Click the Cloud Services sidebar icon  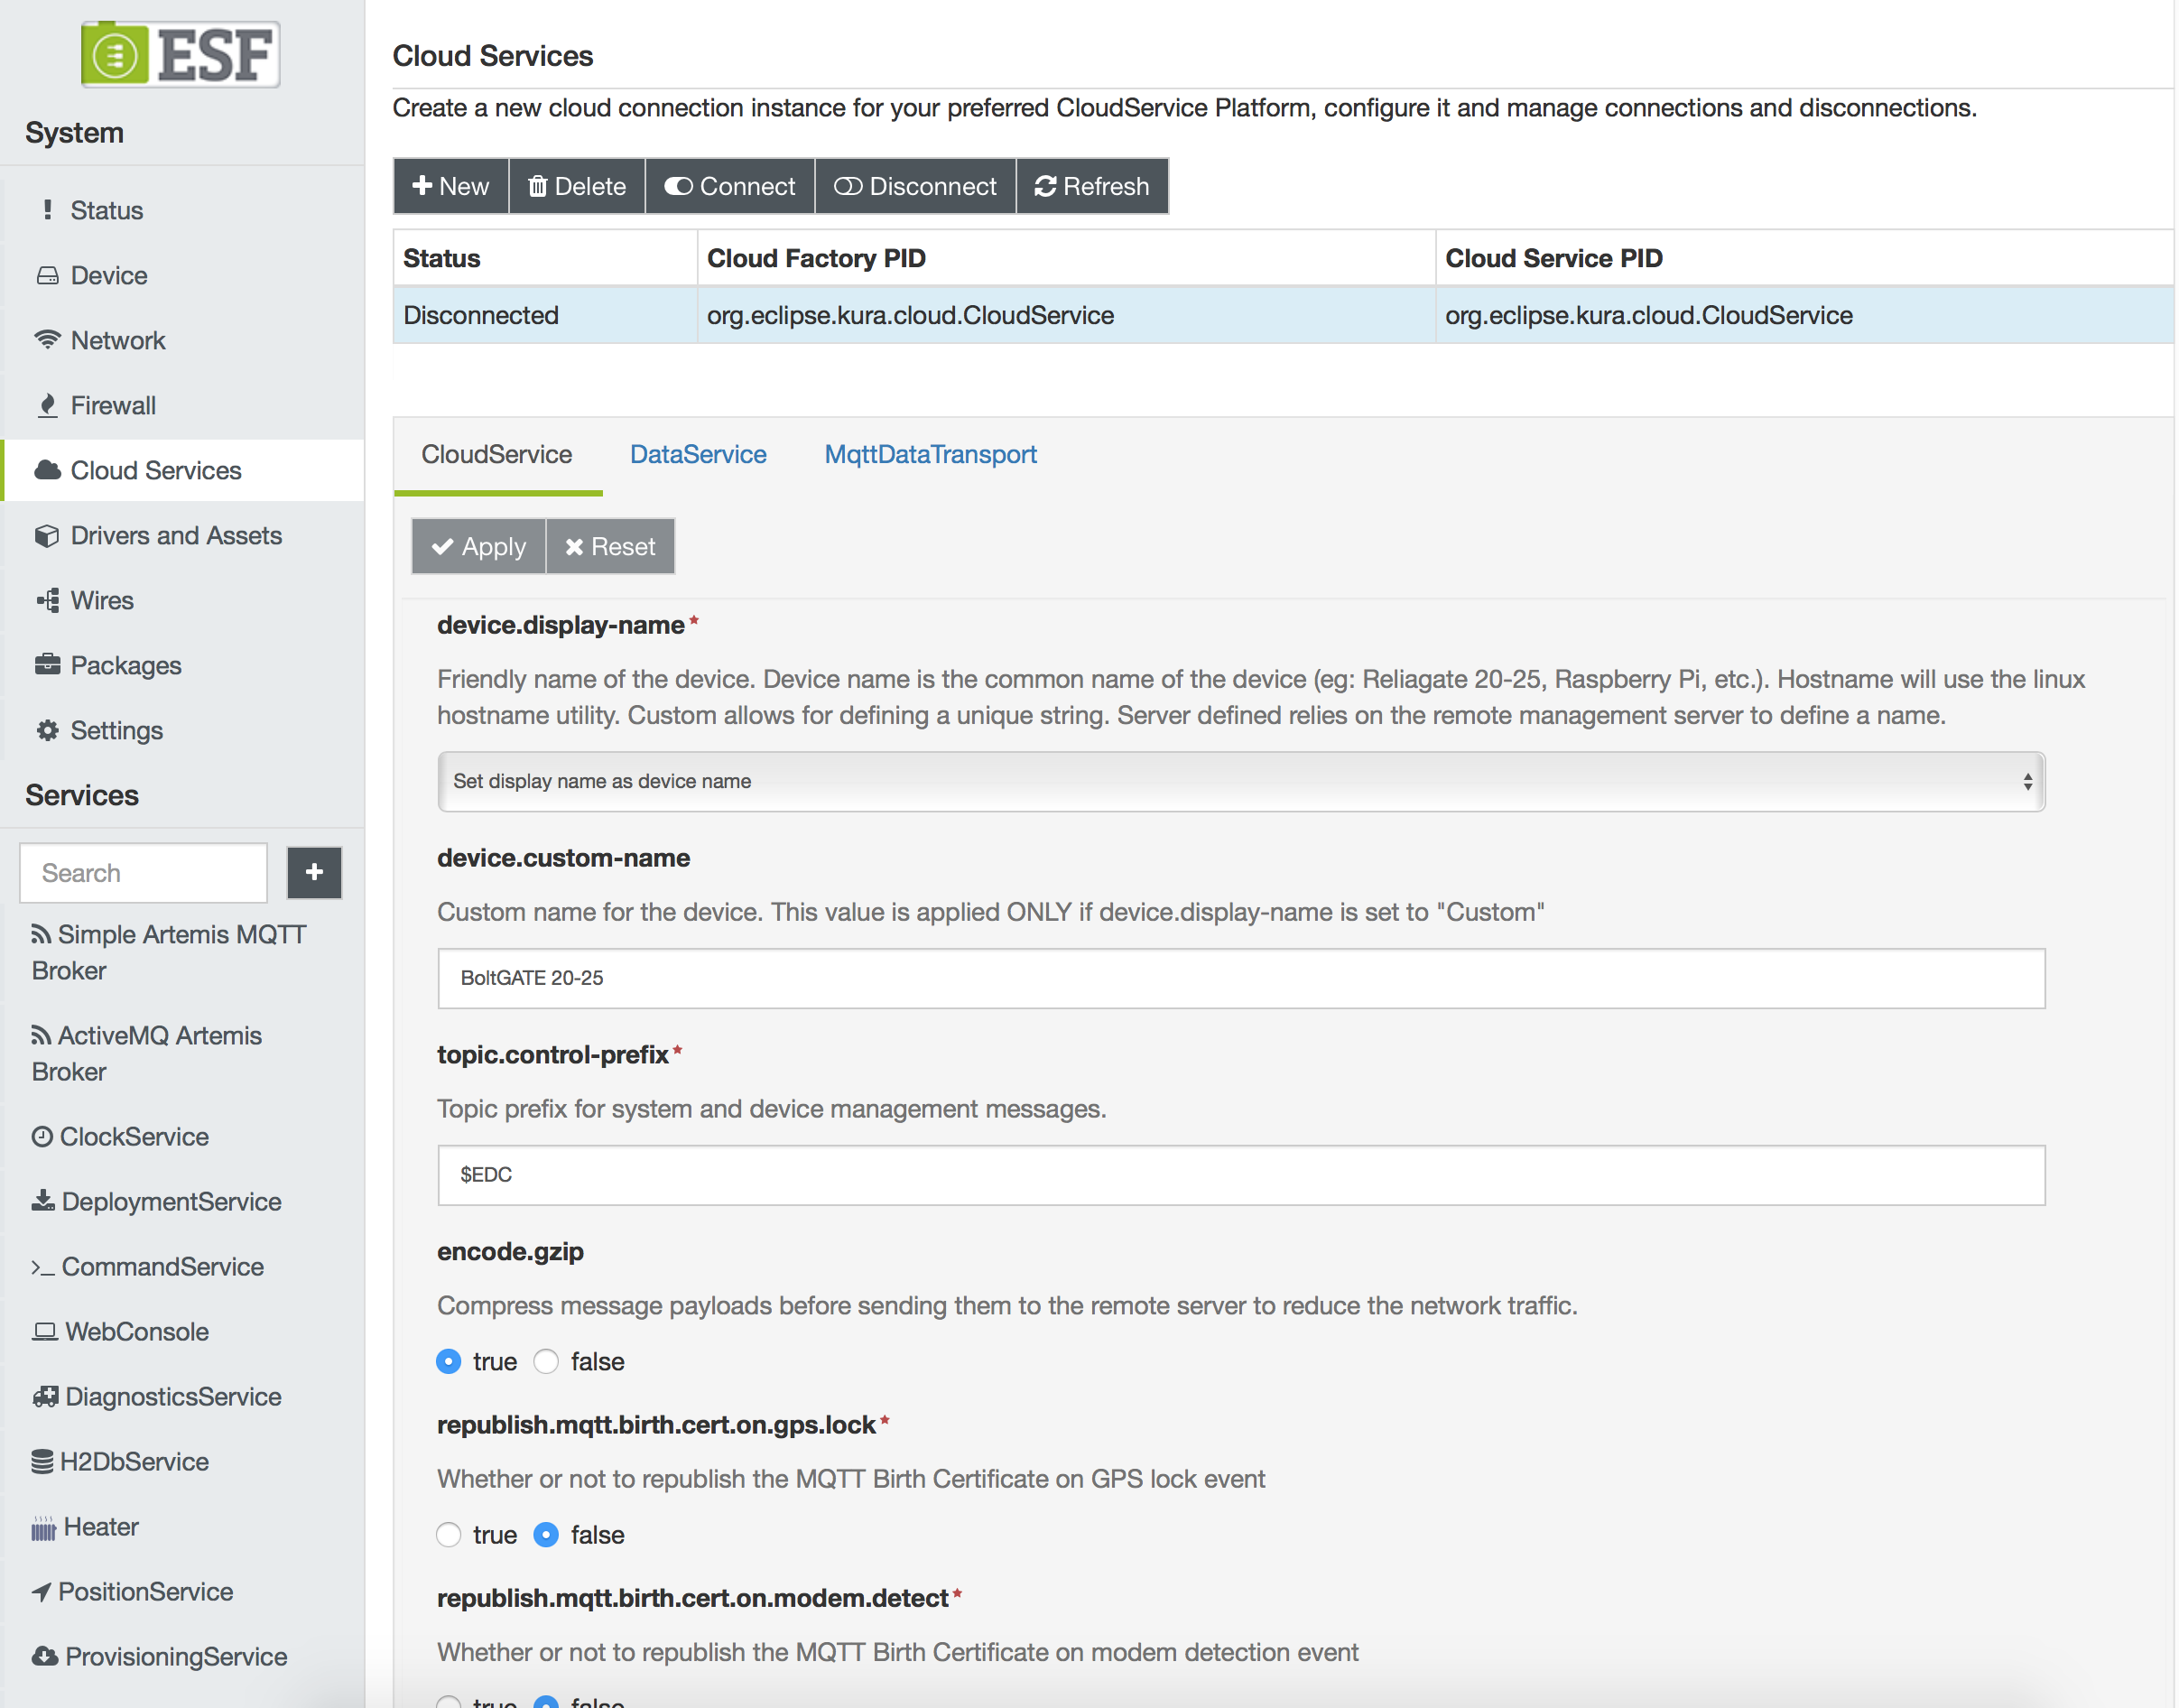pos(46,469)
